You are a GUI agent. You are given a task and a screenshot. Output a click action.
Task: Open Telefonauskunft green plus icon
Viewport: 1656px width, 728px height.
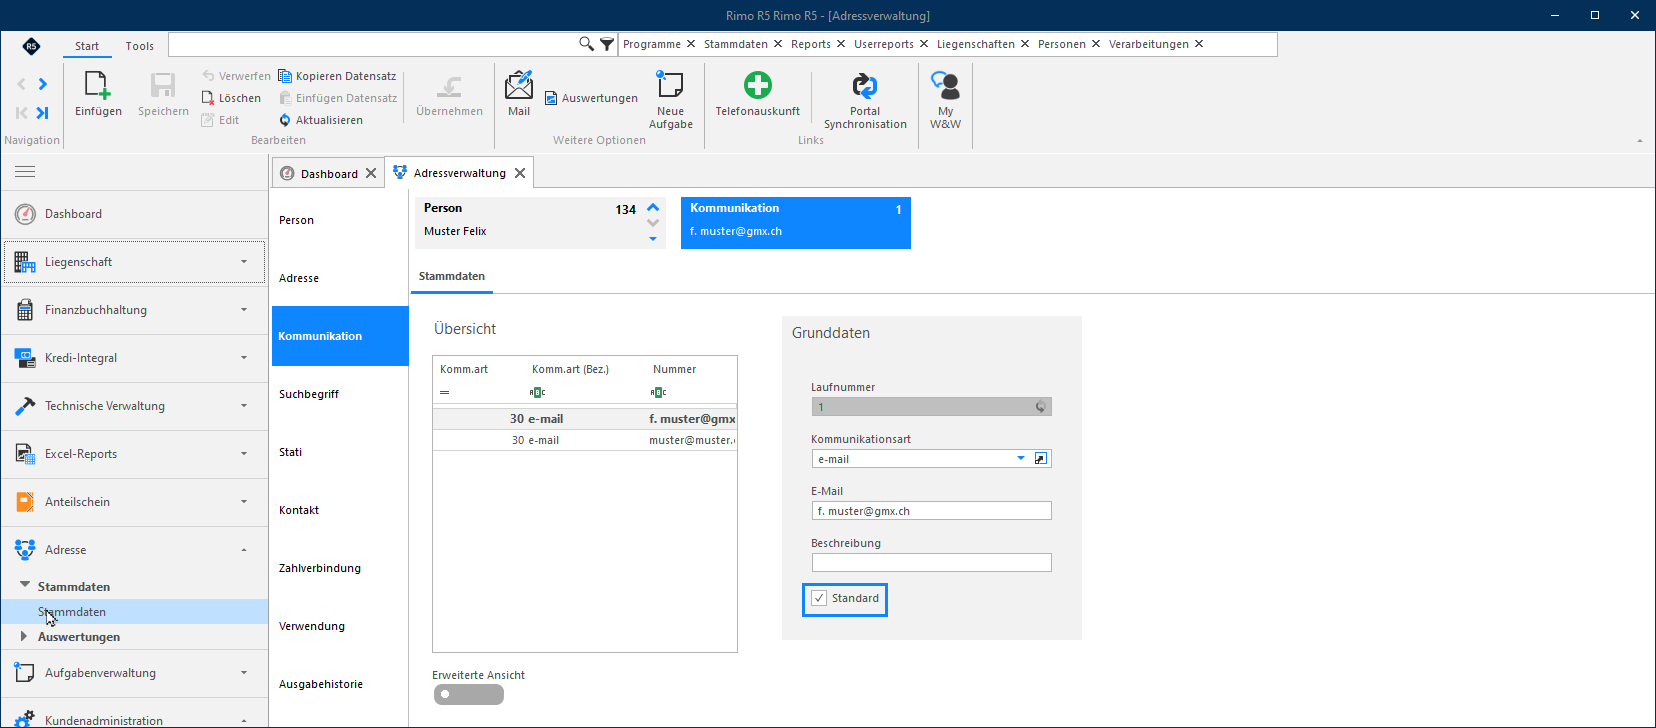pos(758,85)
